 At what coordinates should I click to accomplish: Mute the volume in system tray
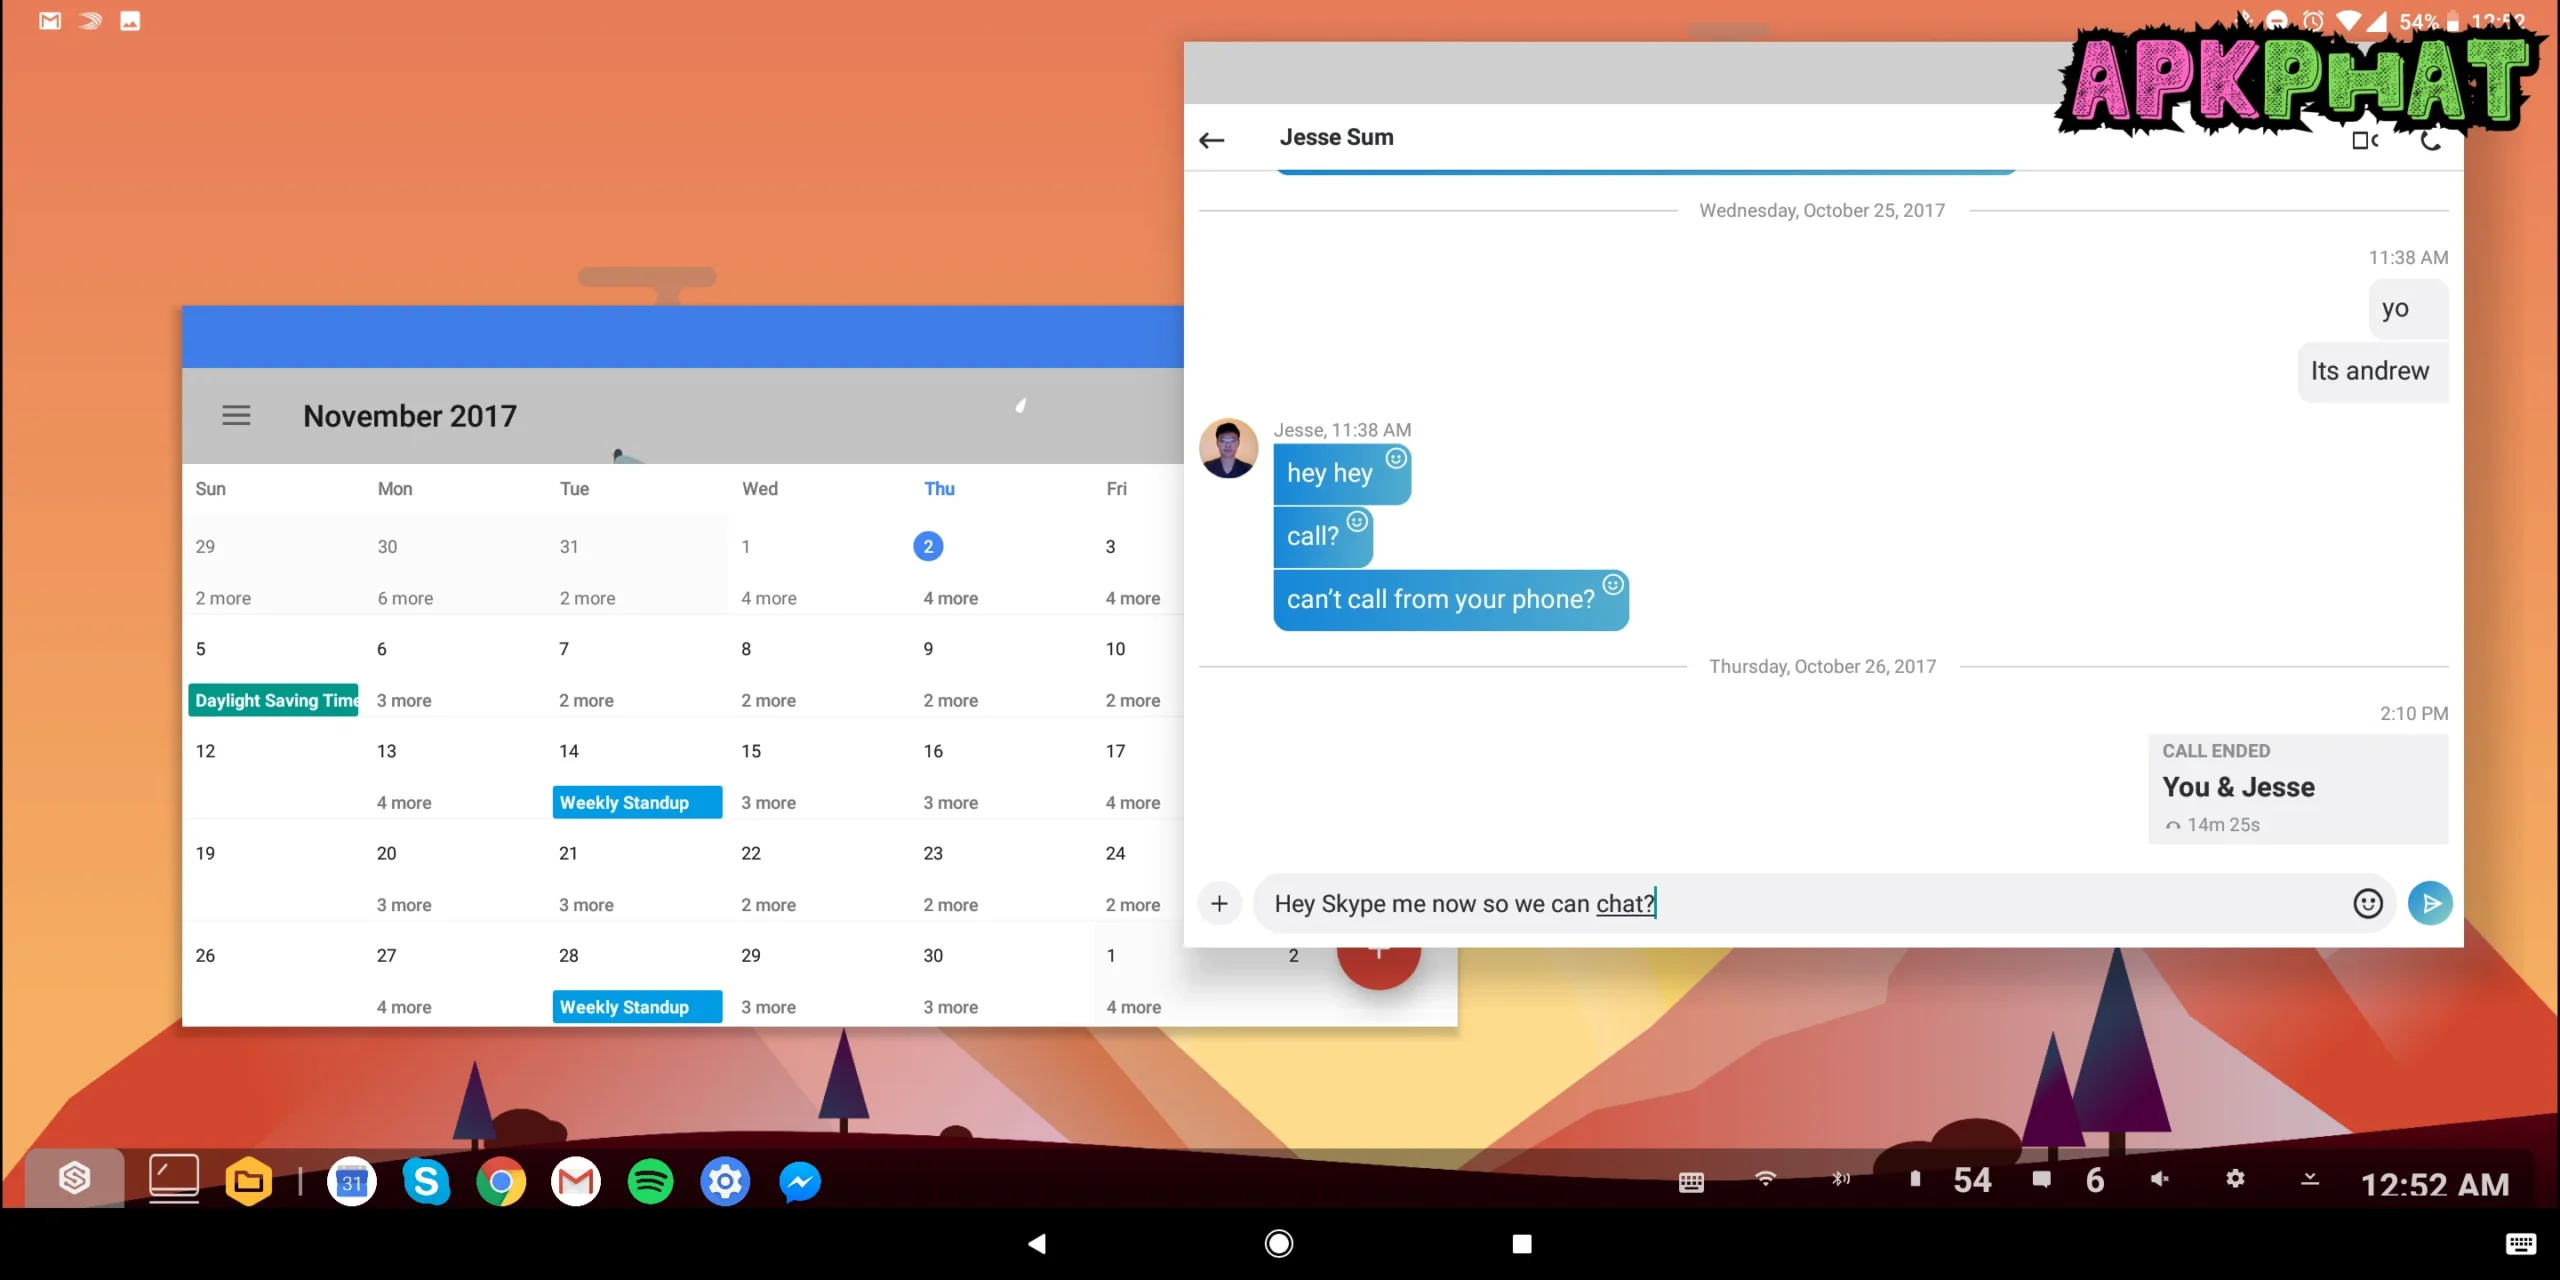[x=2160, y=1180]
